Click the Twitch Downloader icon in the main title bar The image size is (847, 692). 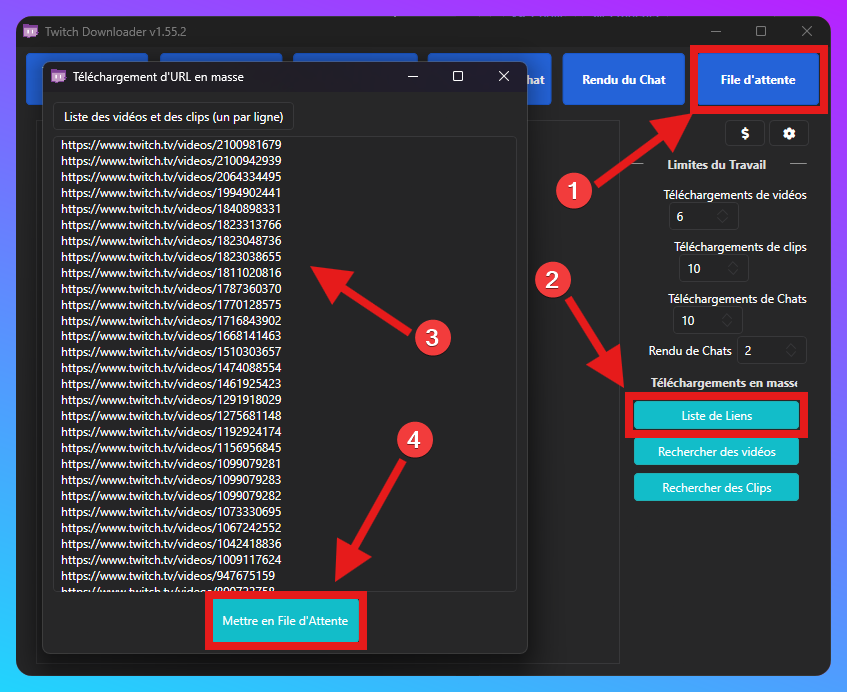coord(30,31)
